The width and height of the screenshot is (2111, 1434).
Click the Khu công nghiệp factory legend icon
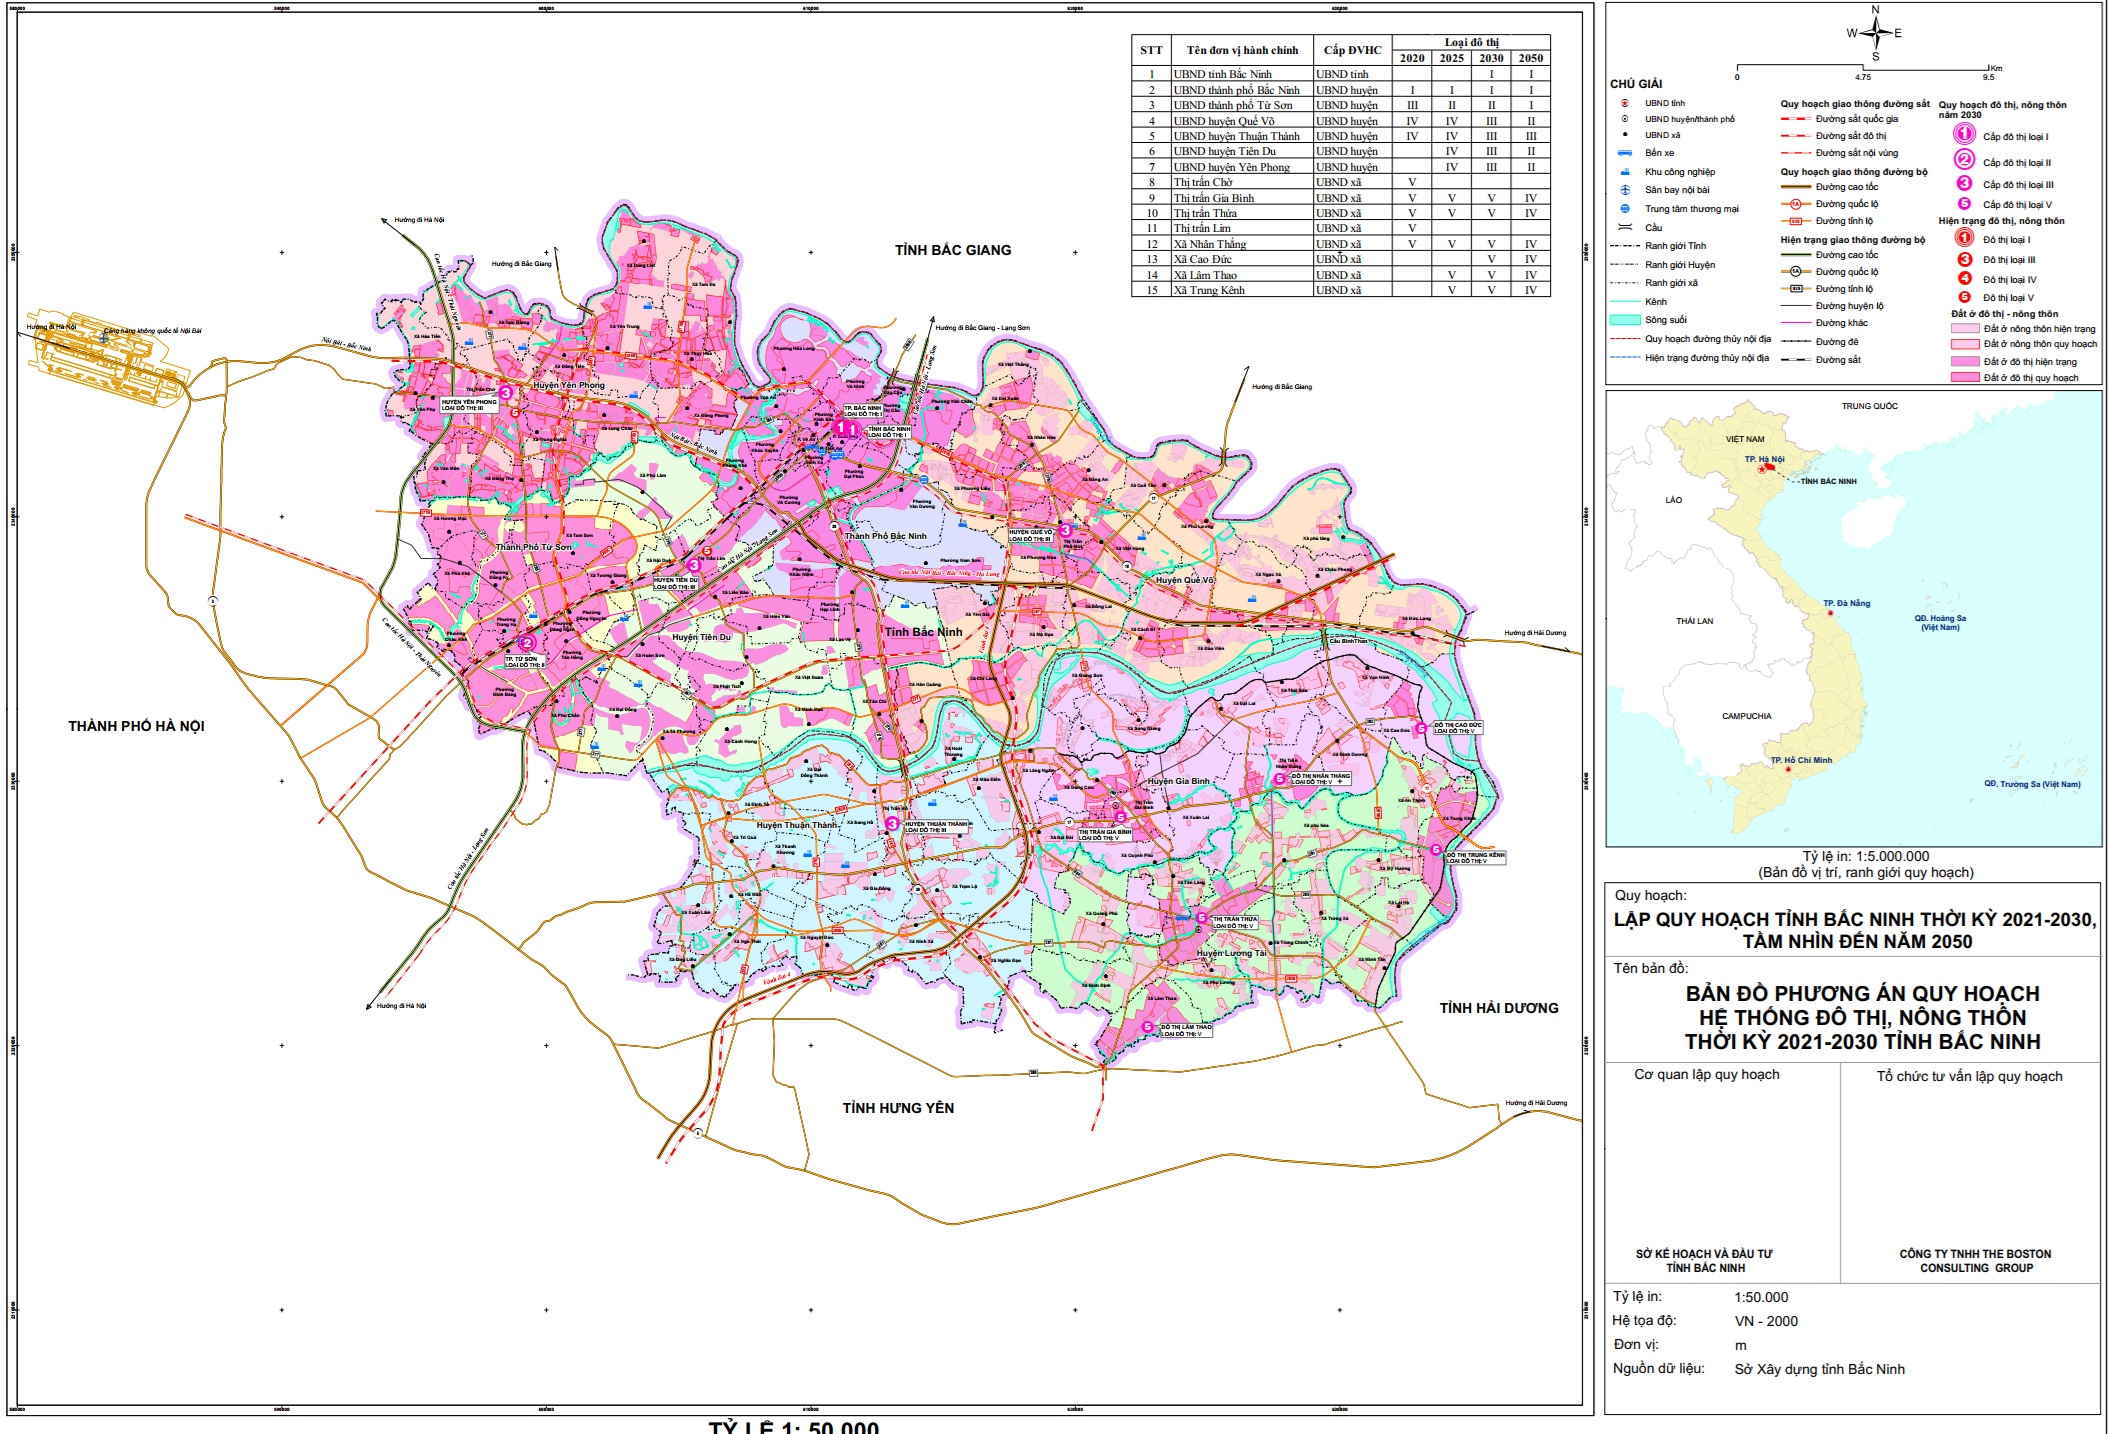[x=1625, y=172]
